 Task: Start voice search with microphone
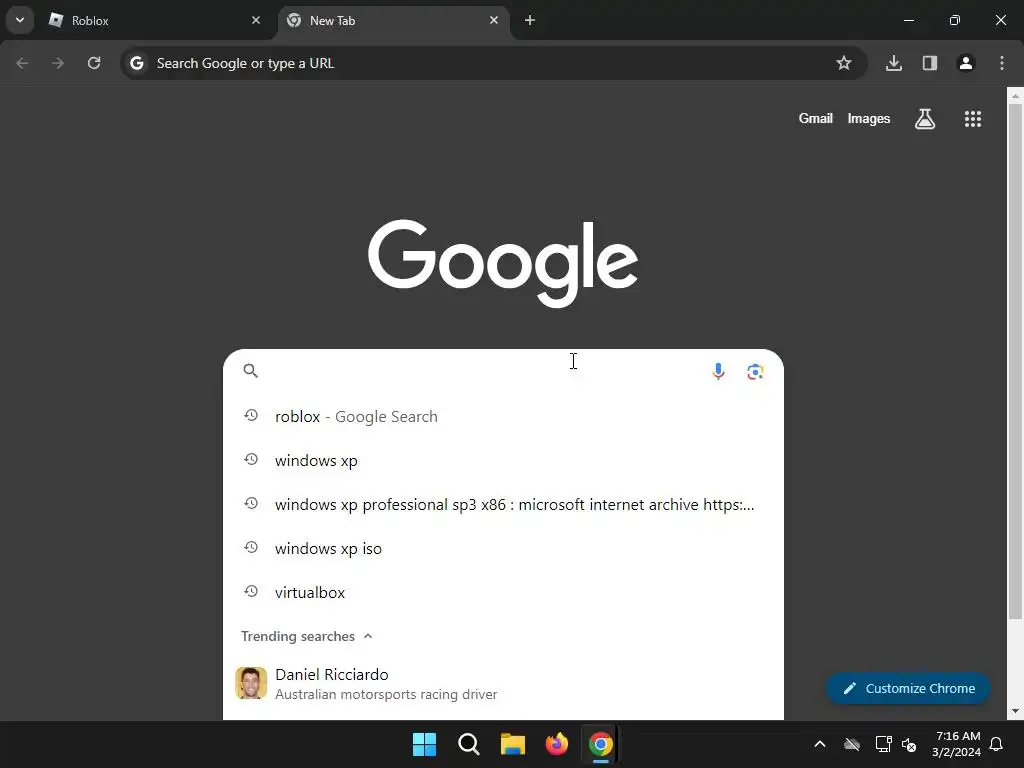pyautogui.click(x=718, y=371)
